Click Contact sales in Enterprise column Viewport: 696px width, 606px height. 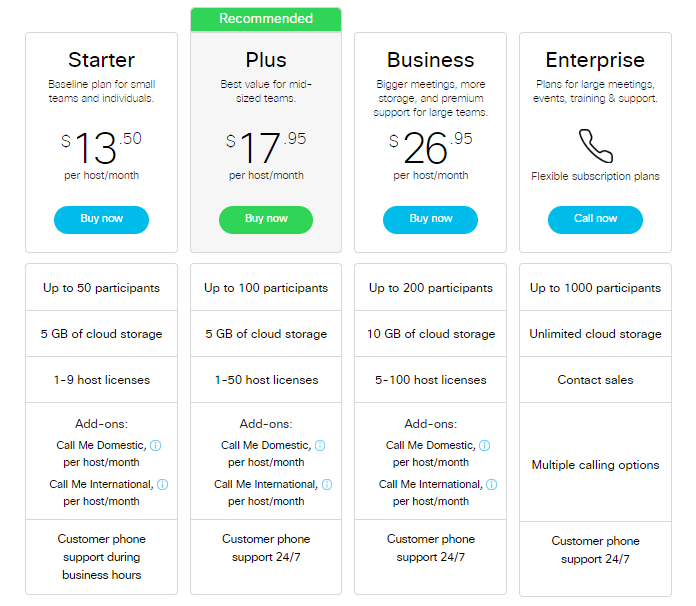tap(595, 380)
